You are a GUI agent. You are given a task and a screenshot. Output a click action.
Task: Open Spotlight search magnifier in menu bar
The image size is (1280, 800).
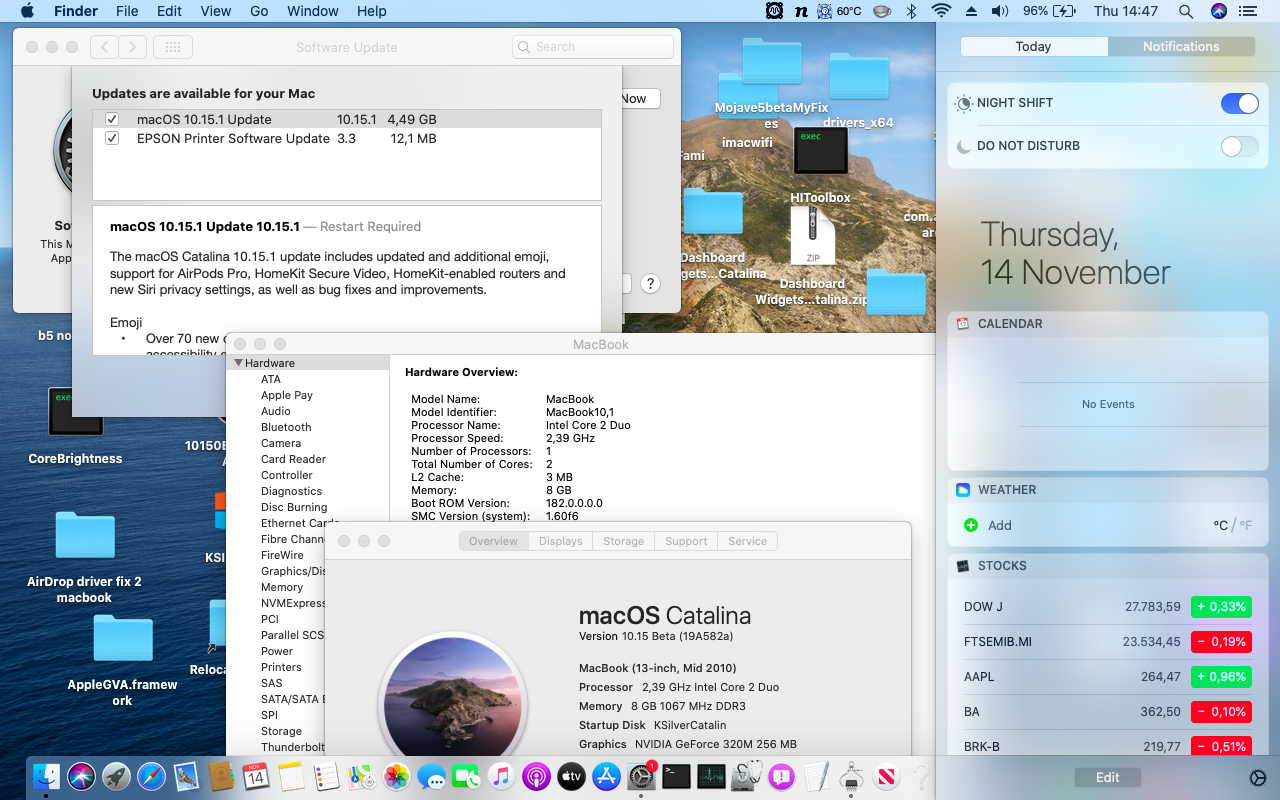pyautogui.click(x=1186, y=11)
